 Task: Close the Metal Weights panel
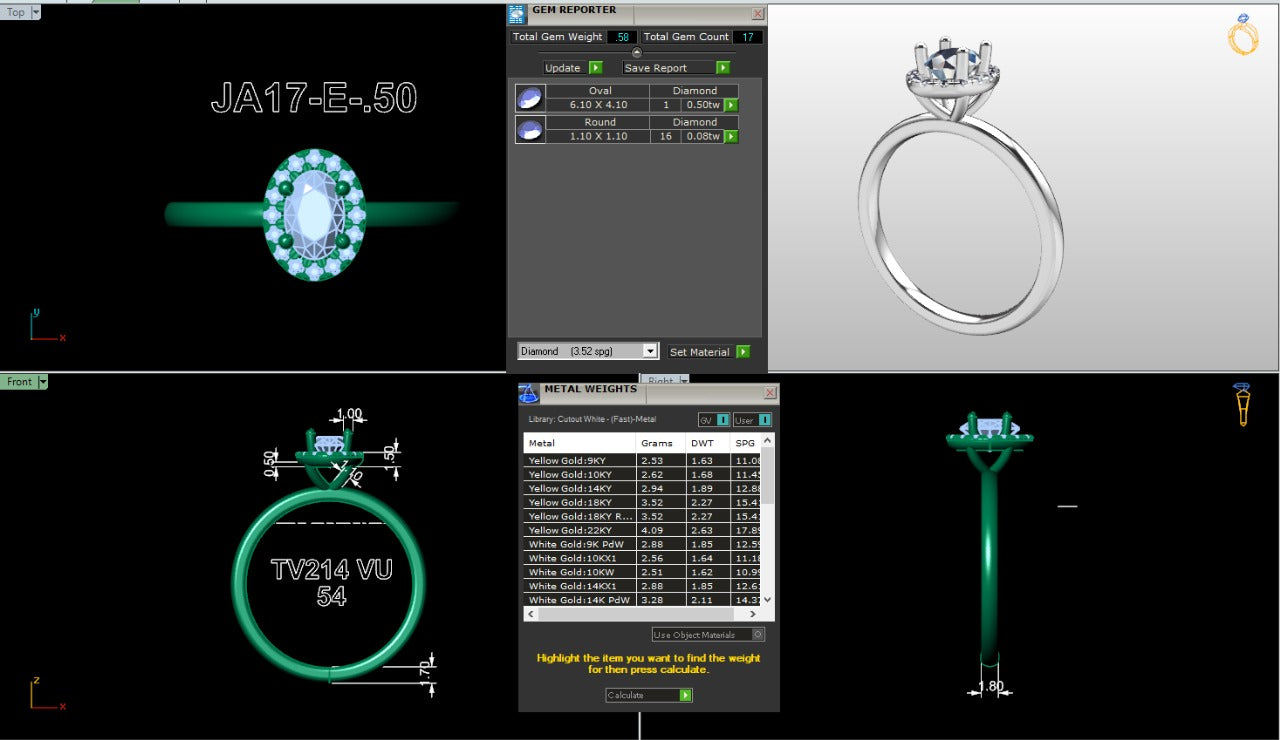tap(770, 393)
